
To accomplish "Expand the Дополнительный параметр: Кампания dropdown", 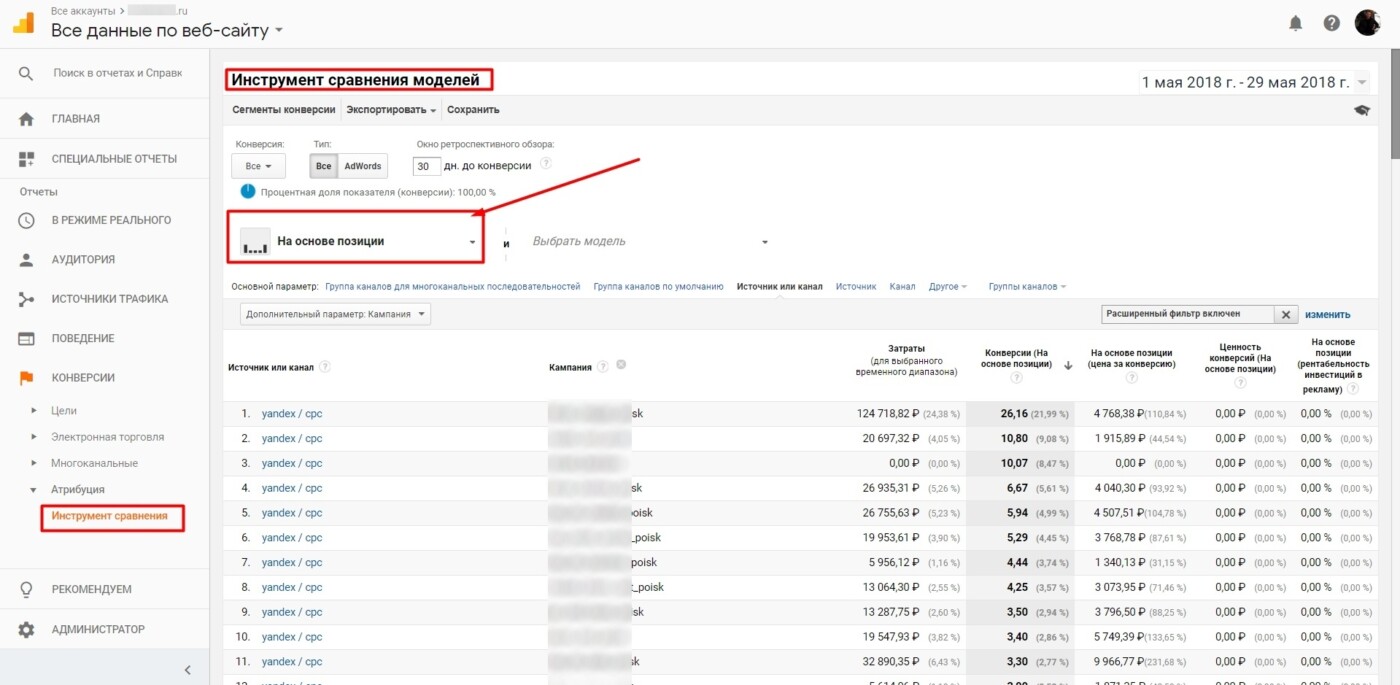I will point(336,314).
